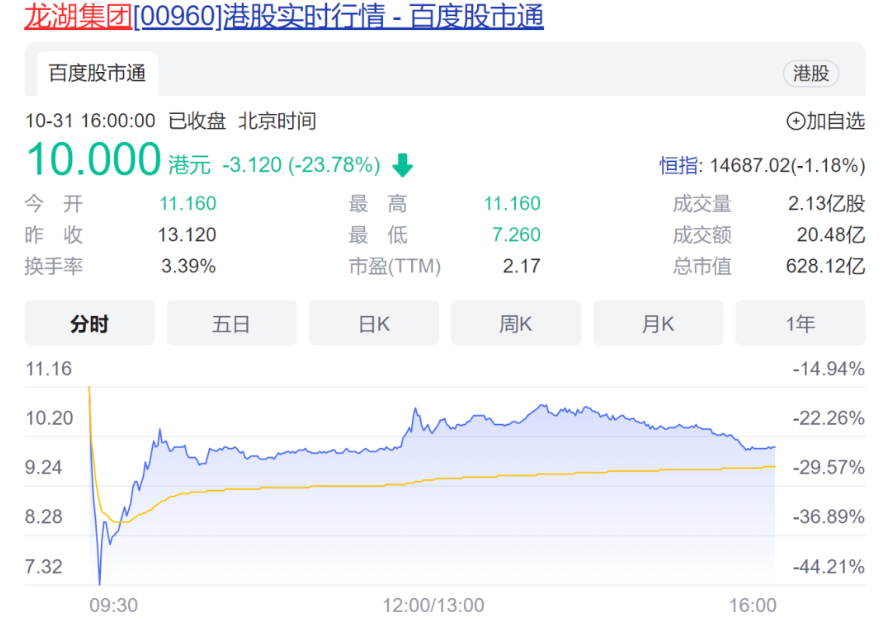Click the current price 10.000
The width and height of the screenshot is (885, 622).
(94, 160)
